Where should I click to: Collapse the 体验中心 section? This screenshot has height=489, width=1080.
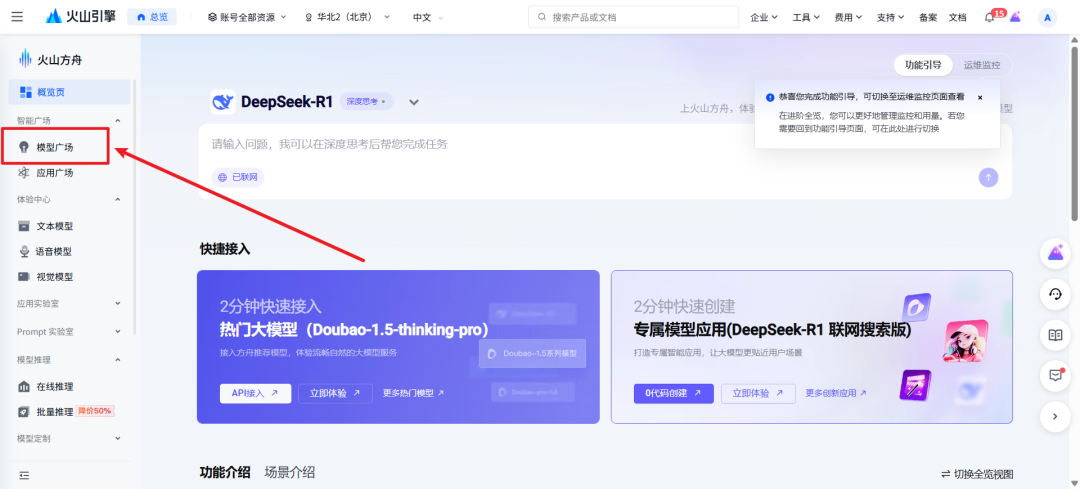[117, 200]
